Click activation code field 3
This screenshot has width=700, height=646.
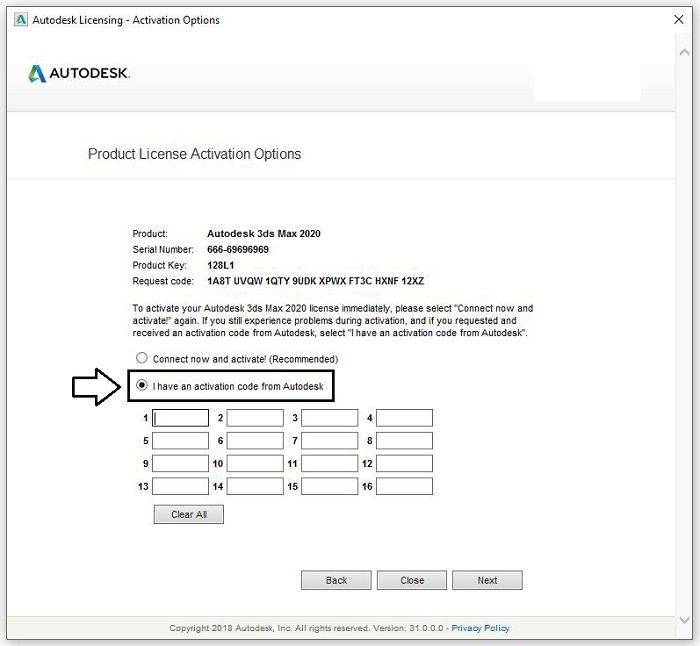pos(329,418)
